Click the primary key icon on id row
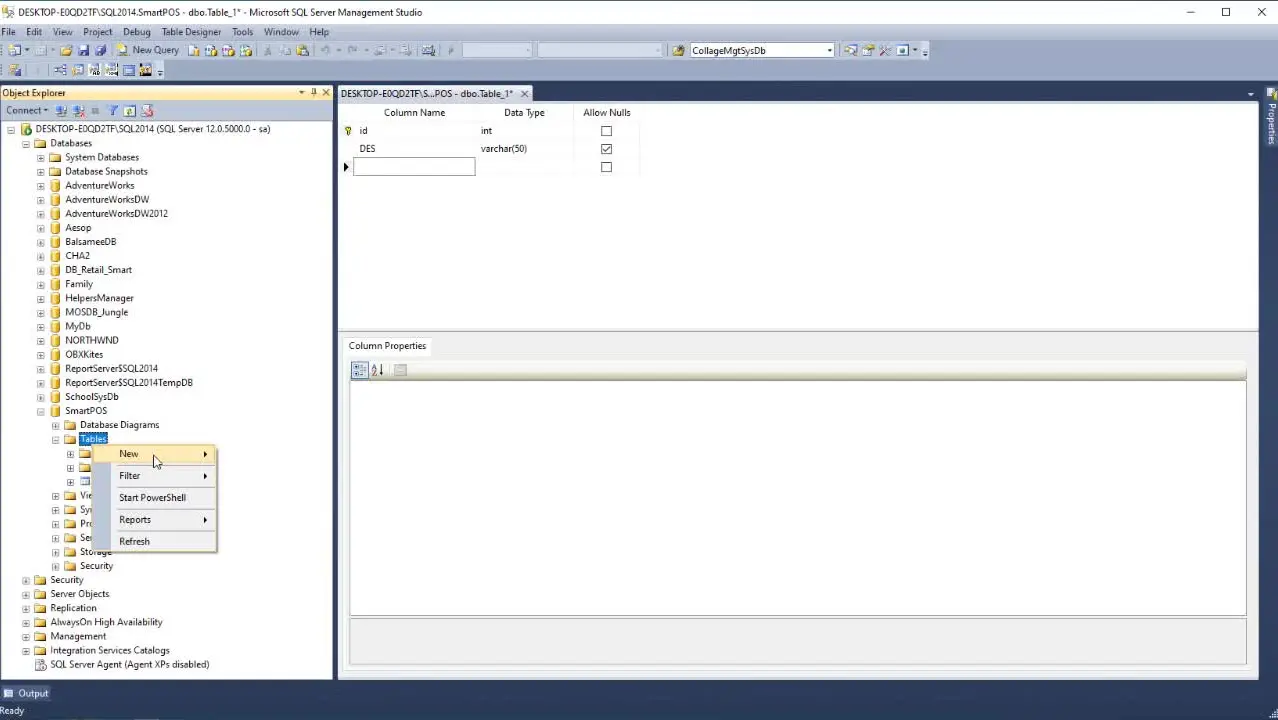This screenshot has width=1278, height=720. click(347, 131)
